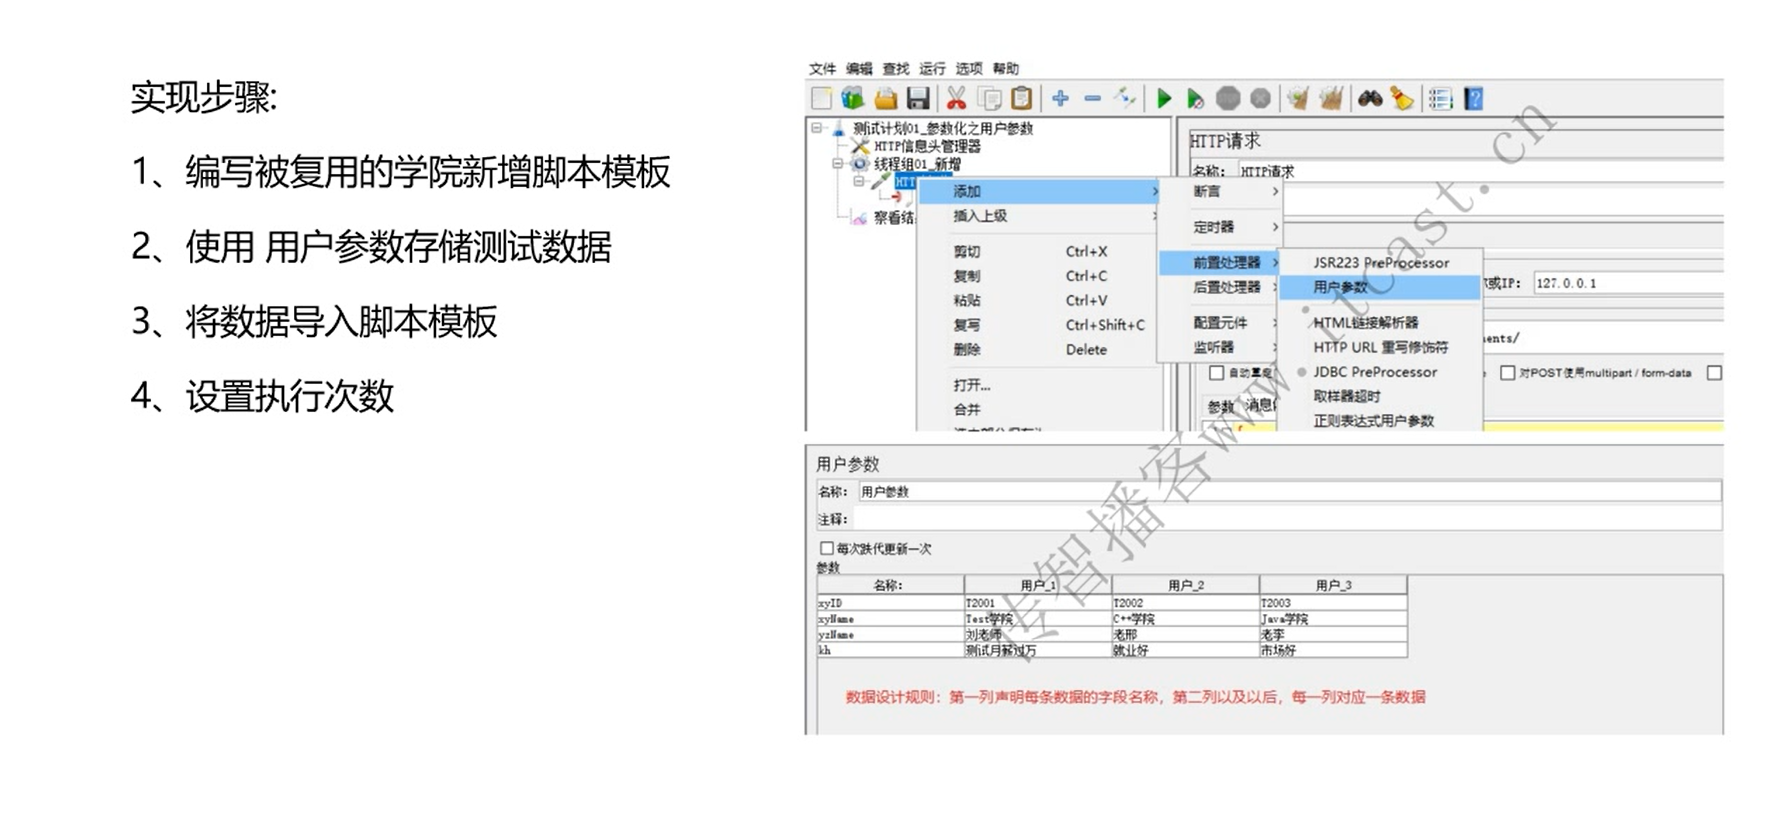Choose HTTP URL 重写修饰符 menu entry
The image size is (1775, 819).
[x=1380, y=347]
